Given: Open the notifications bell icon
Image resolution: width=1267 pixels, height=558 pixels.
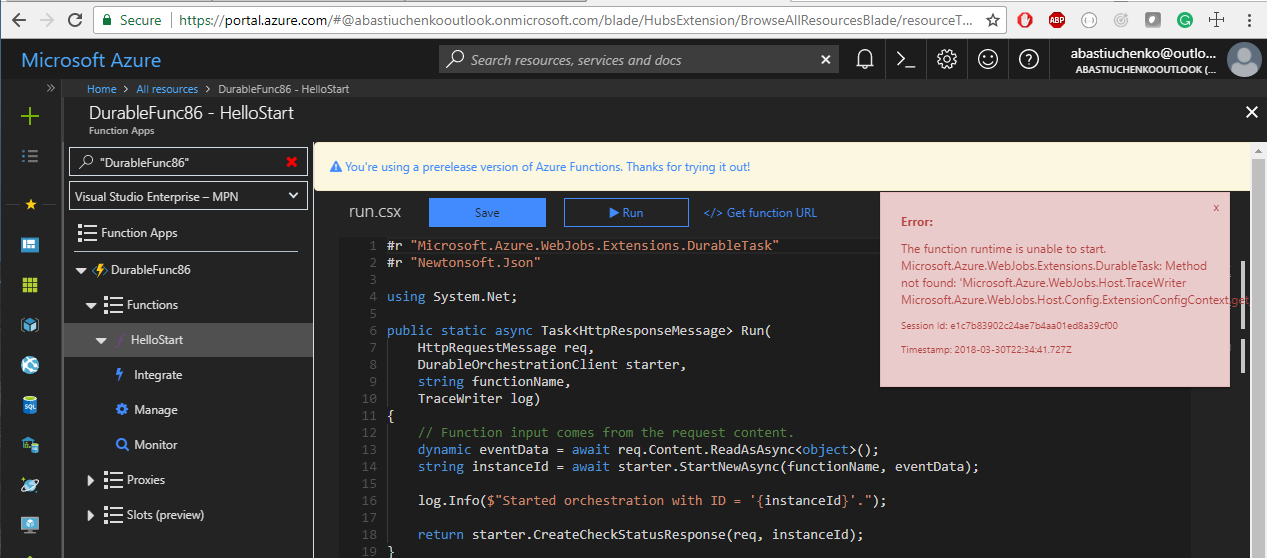Looking at the screenshot, I should click(x=865, y=59).
